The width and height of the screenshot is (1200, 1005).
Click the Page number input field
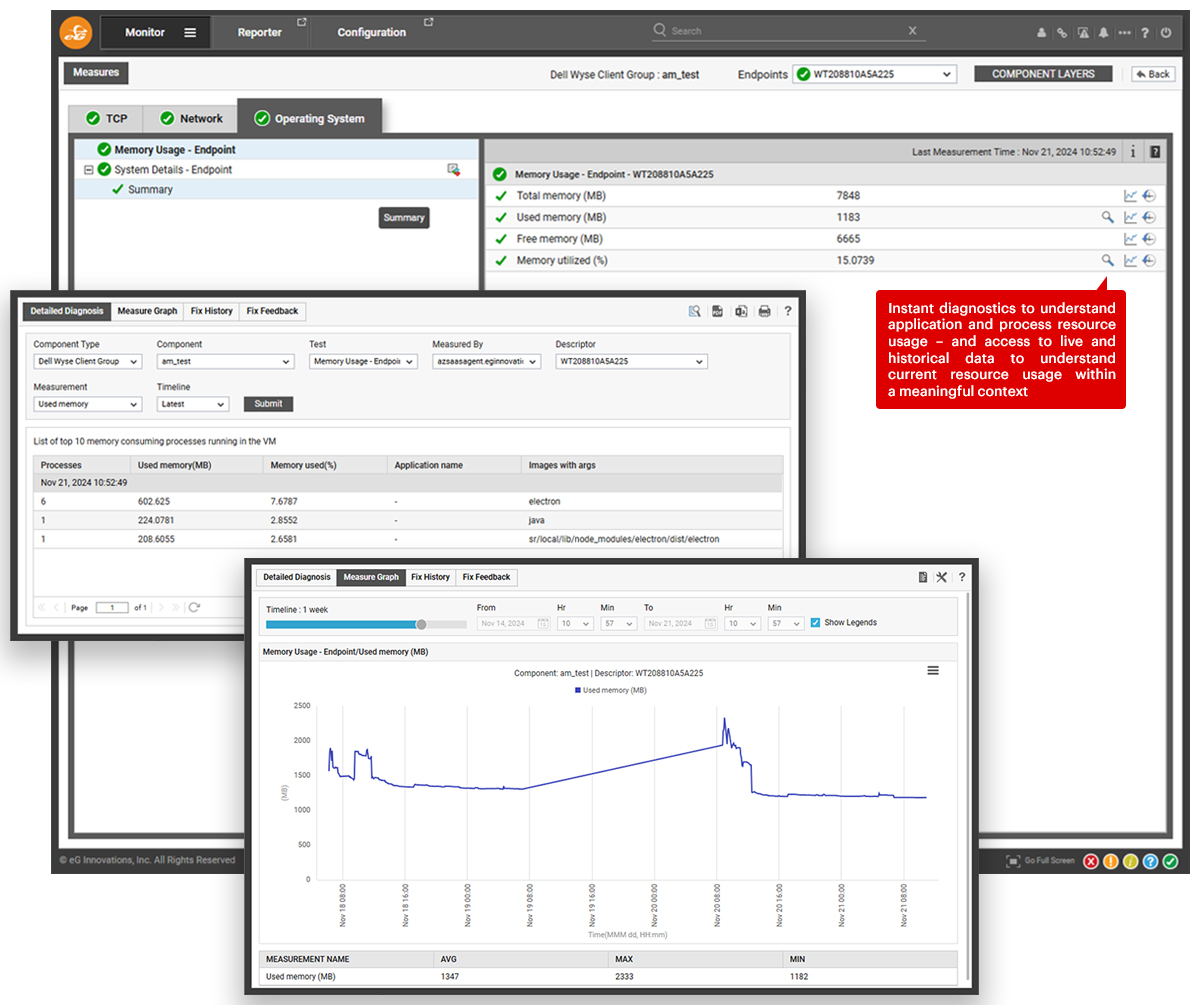[112, 607]
